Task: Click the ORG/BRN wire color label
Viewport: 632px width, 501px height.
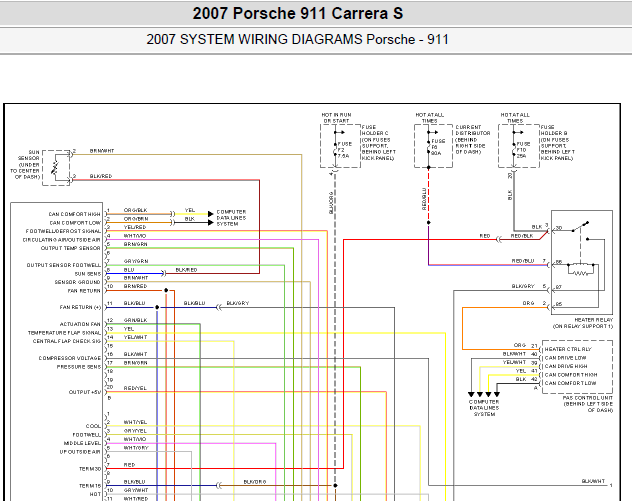Action: point(136,218)
